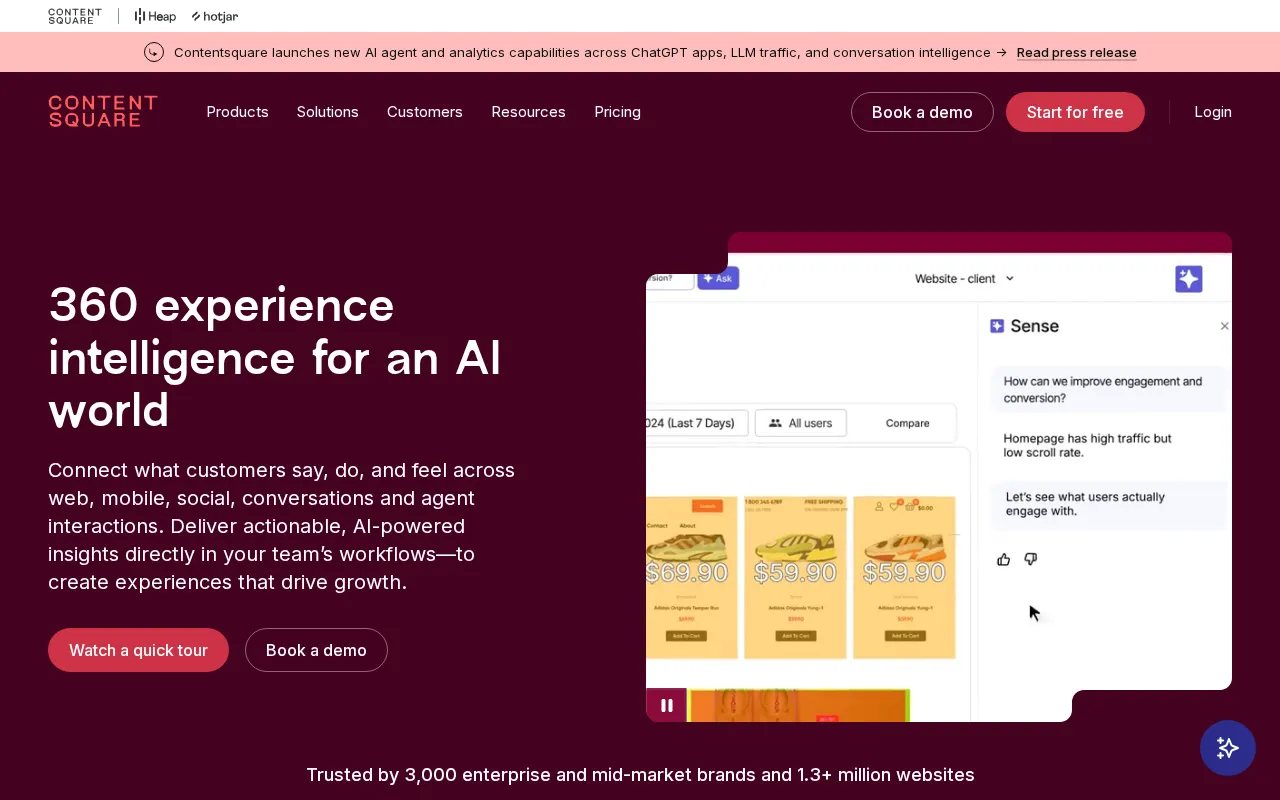Click the Sense sparkle icon in demo header
Image resolution: width=1280 pixels, height=800 pixels.
coord(1189,279)
